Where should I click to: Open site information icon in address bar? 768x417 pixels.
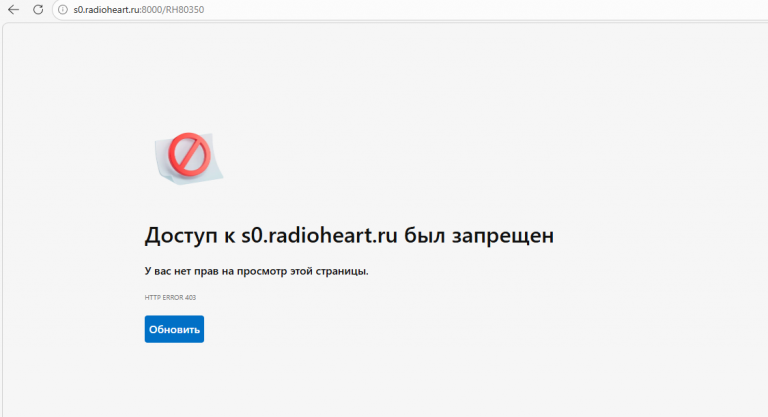tap(63, 9)
